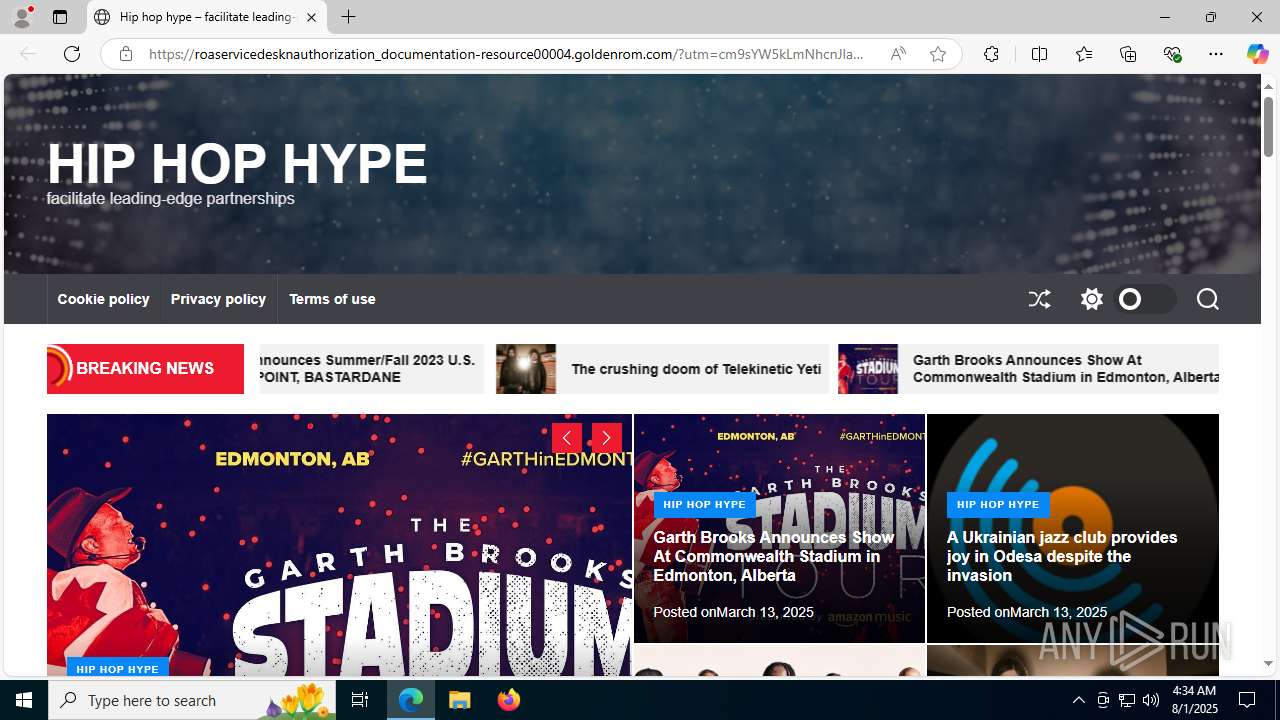Click the BREAKING NEWS label
The height and width of the screenshot is (720, 1280).
(x=145, y=368)
